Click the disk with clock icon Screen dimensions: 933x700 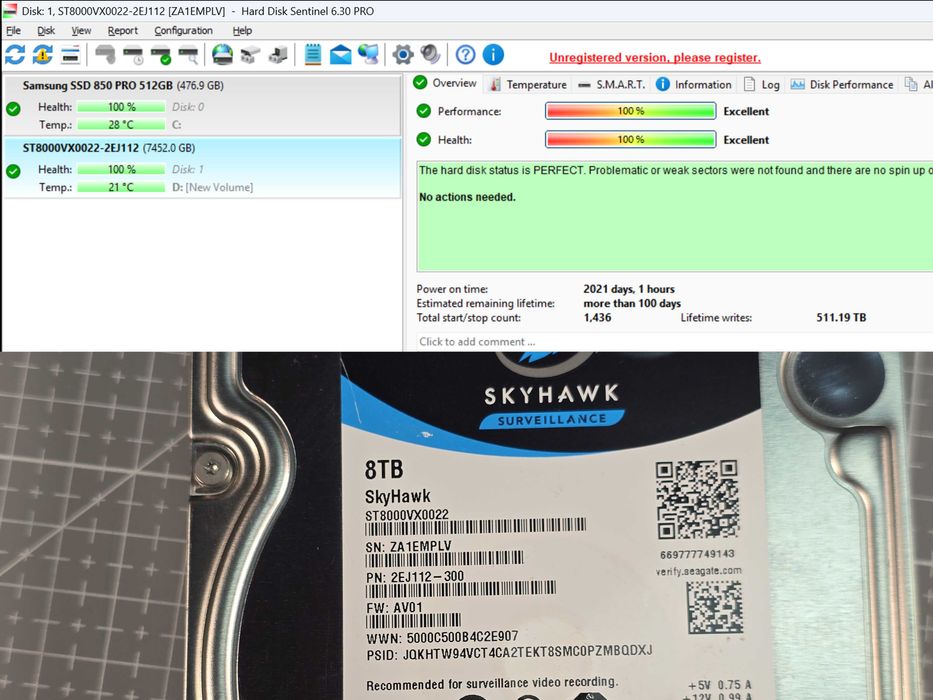(x=133, y=55)
